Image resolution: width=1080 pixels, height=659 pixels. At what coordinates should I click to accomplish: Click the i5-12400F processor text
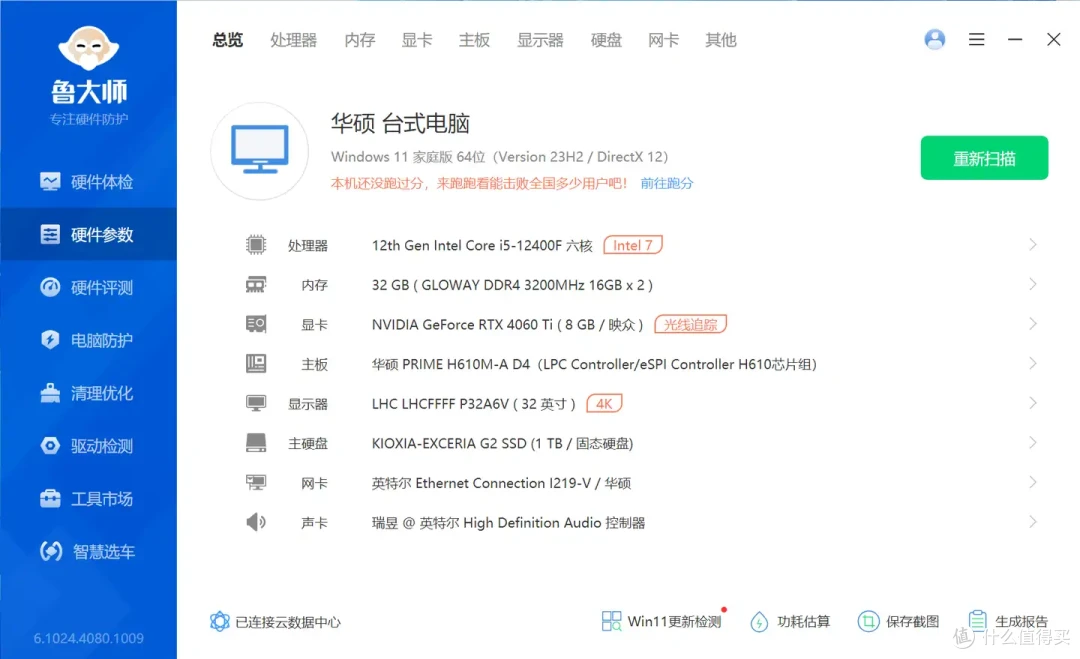tap(482, 246)
